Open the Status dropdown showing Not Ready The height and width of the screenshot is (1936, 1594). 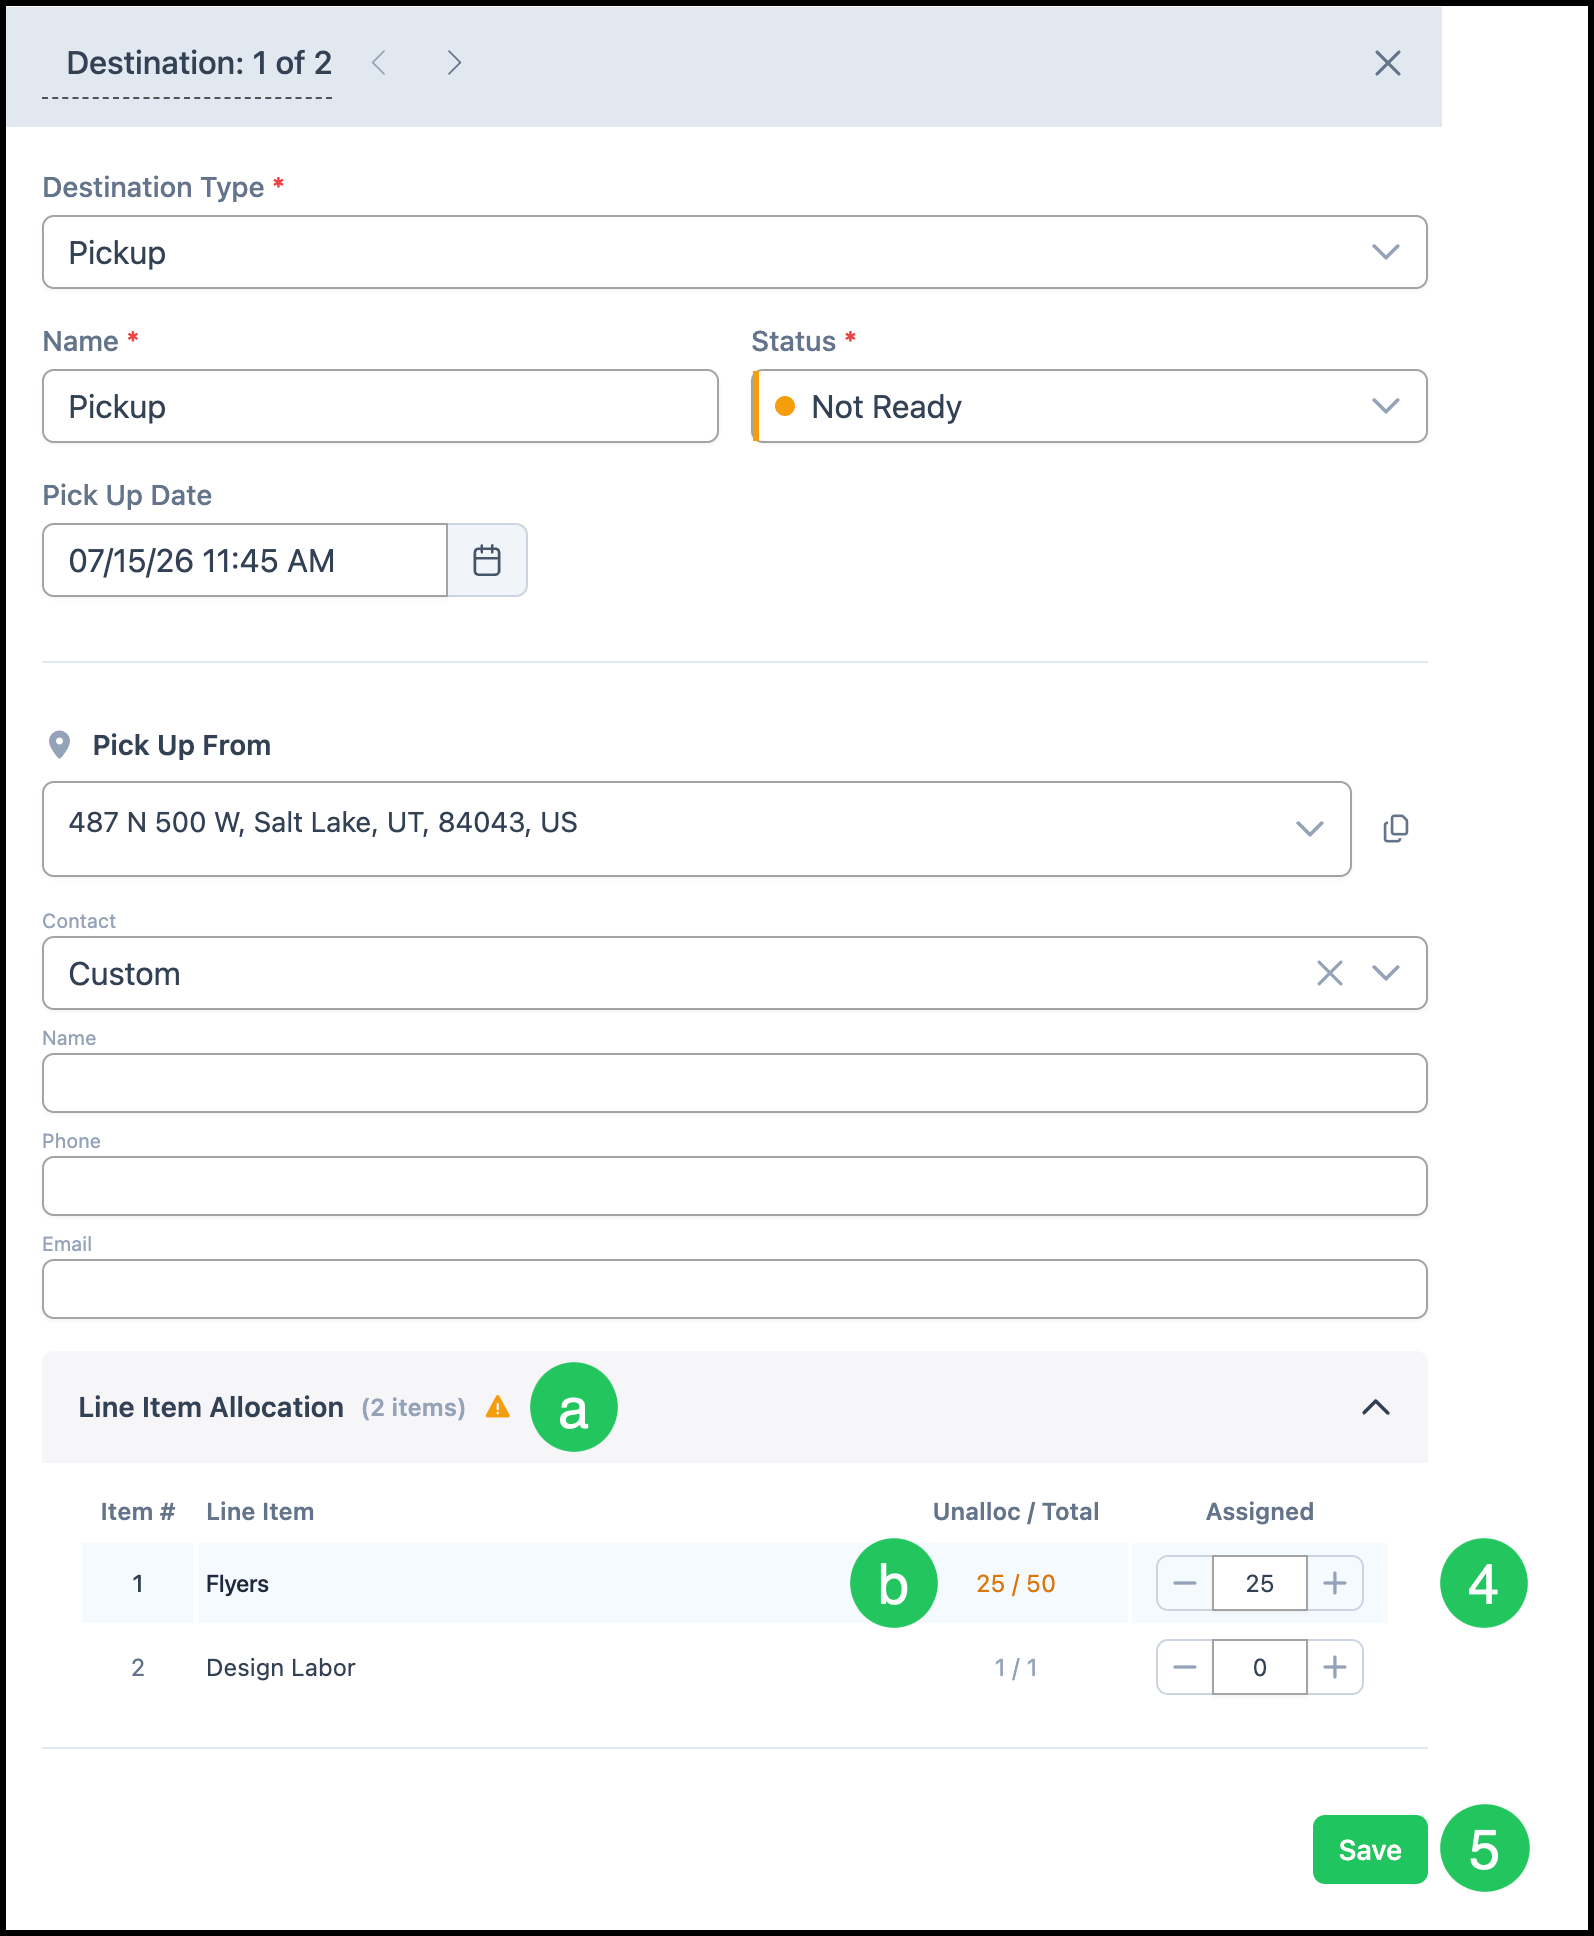point(1089,406)
